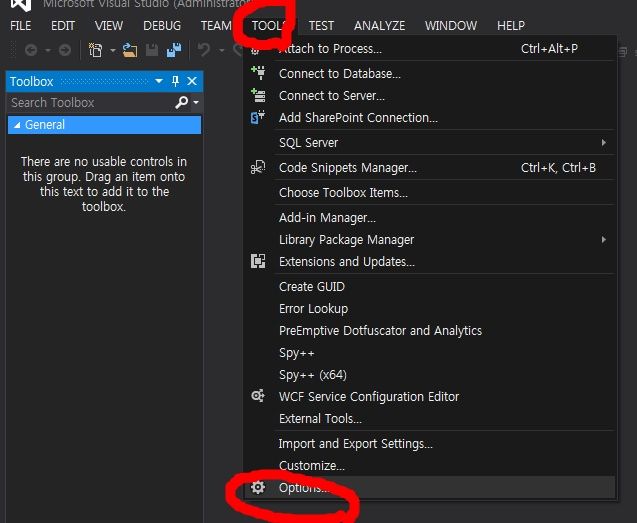Click the Extensions and Updates icon
The width and height of the screenshot is (637, 523).
click(x=258, y=261)
